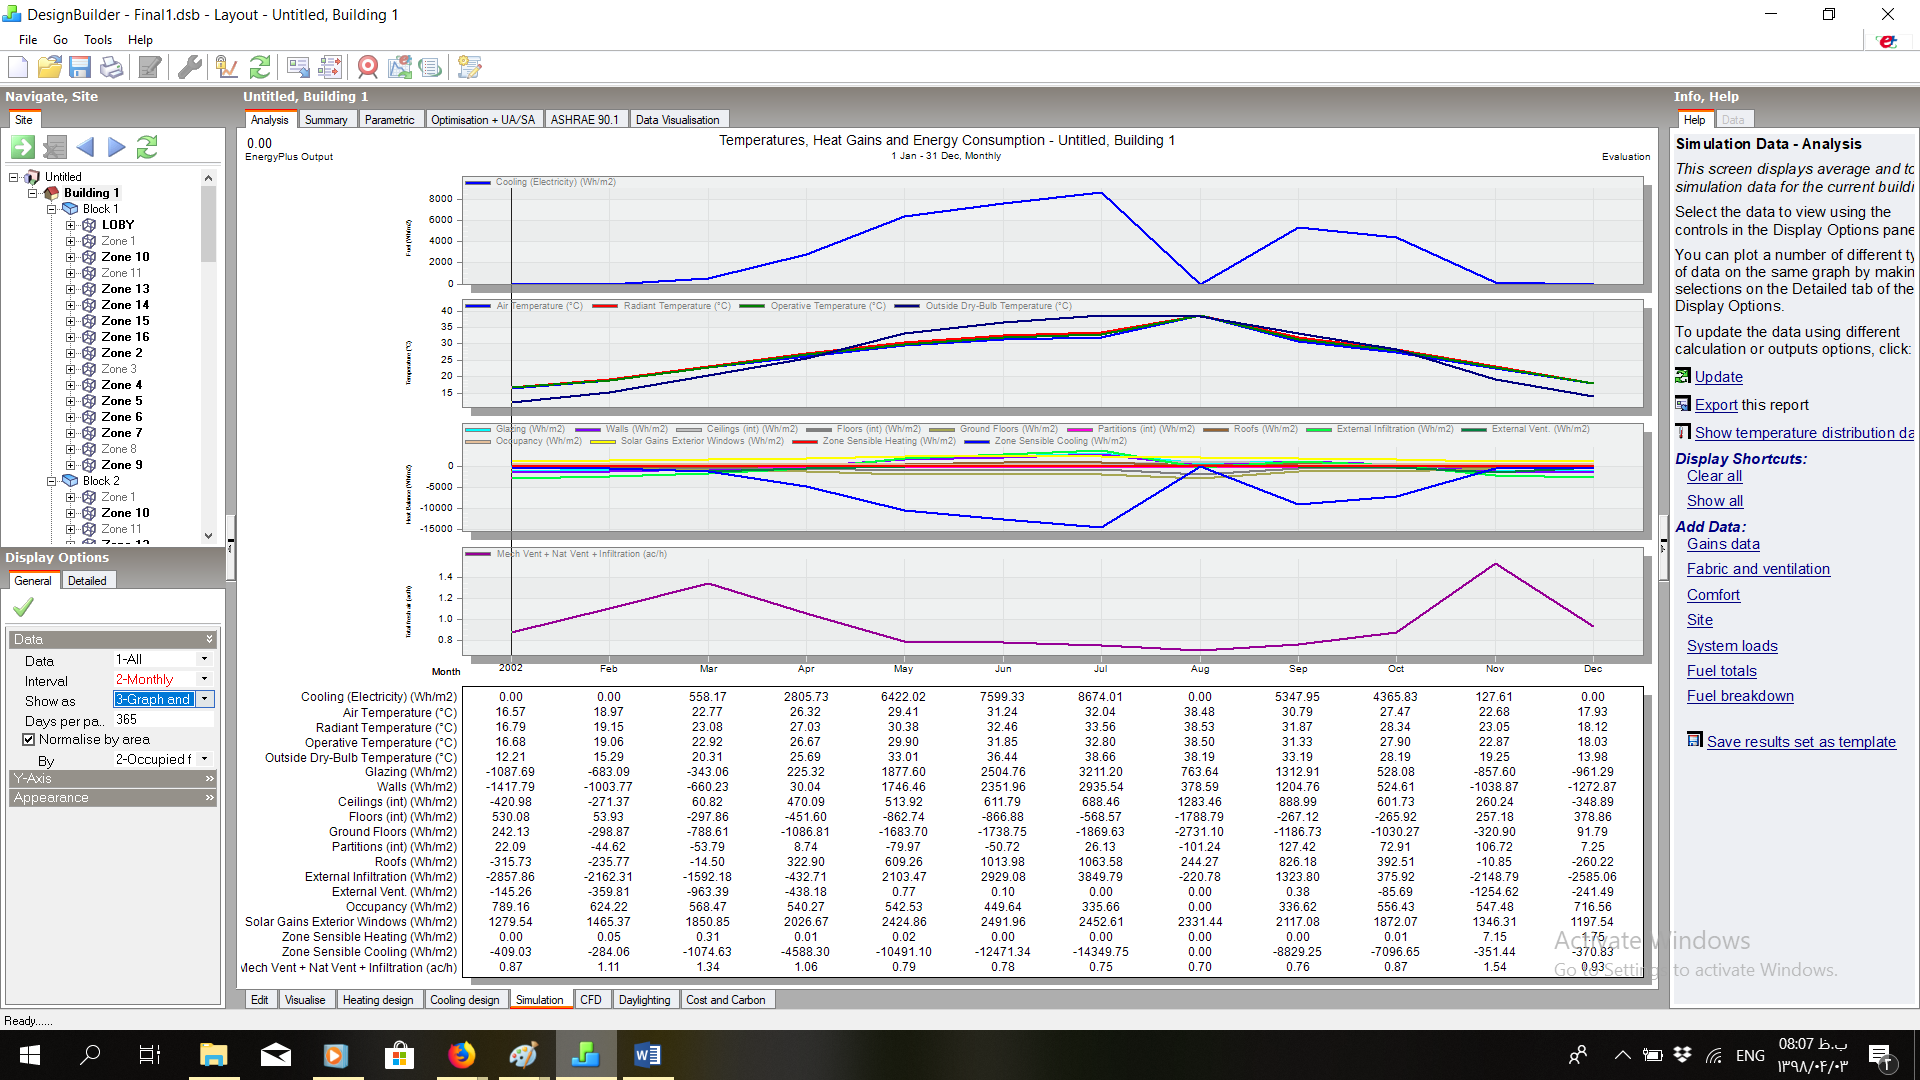Open program options via the wrench icon
Viewport: 1920px width, 1080px height.
point(189,67)
